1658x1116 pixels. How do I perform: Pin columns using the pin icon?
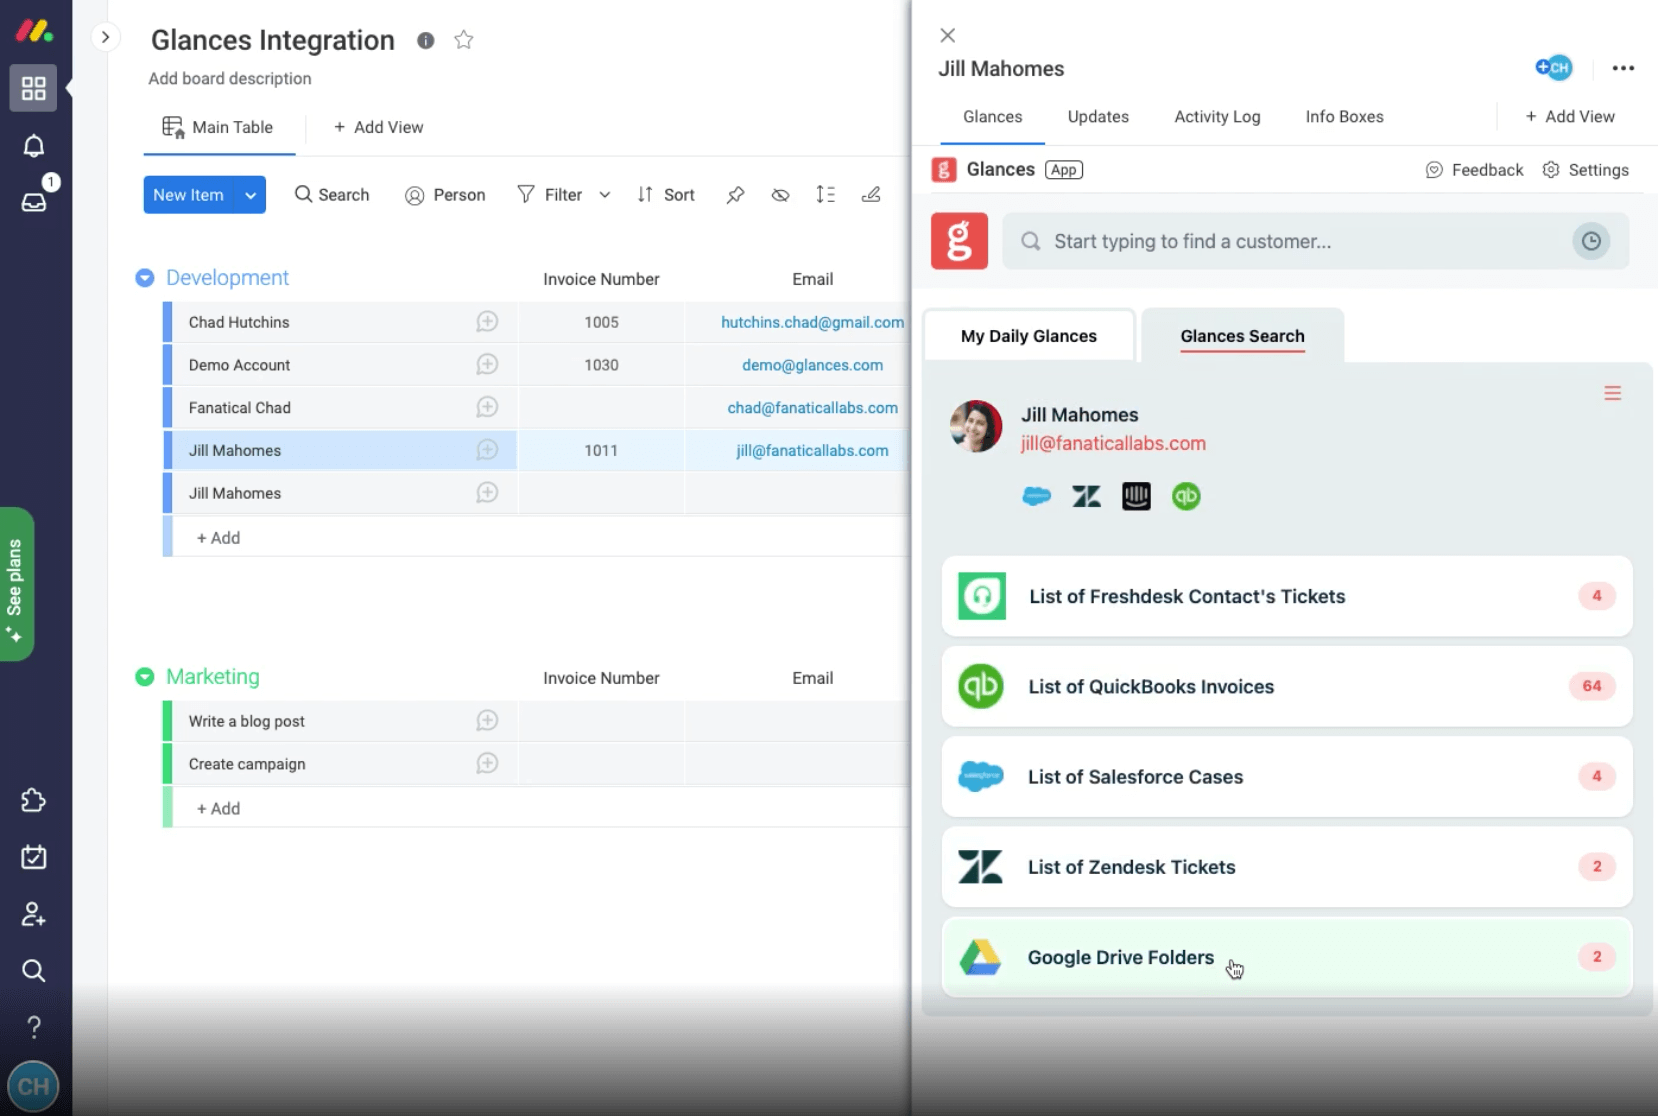point(735,195)
